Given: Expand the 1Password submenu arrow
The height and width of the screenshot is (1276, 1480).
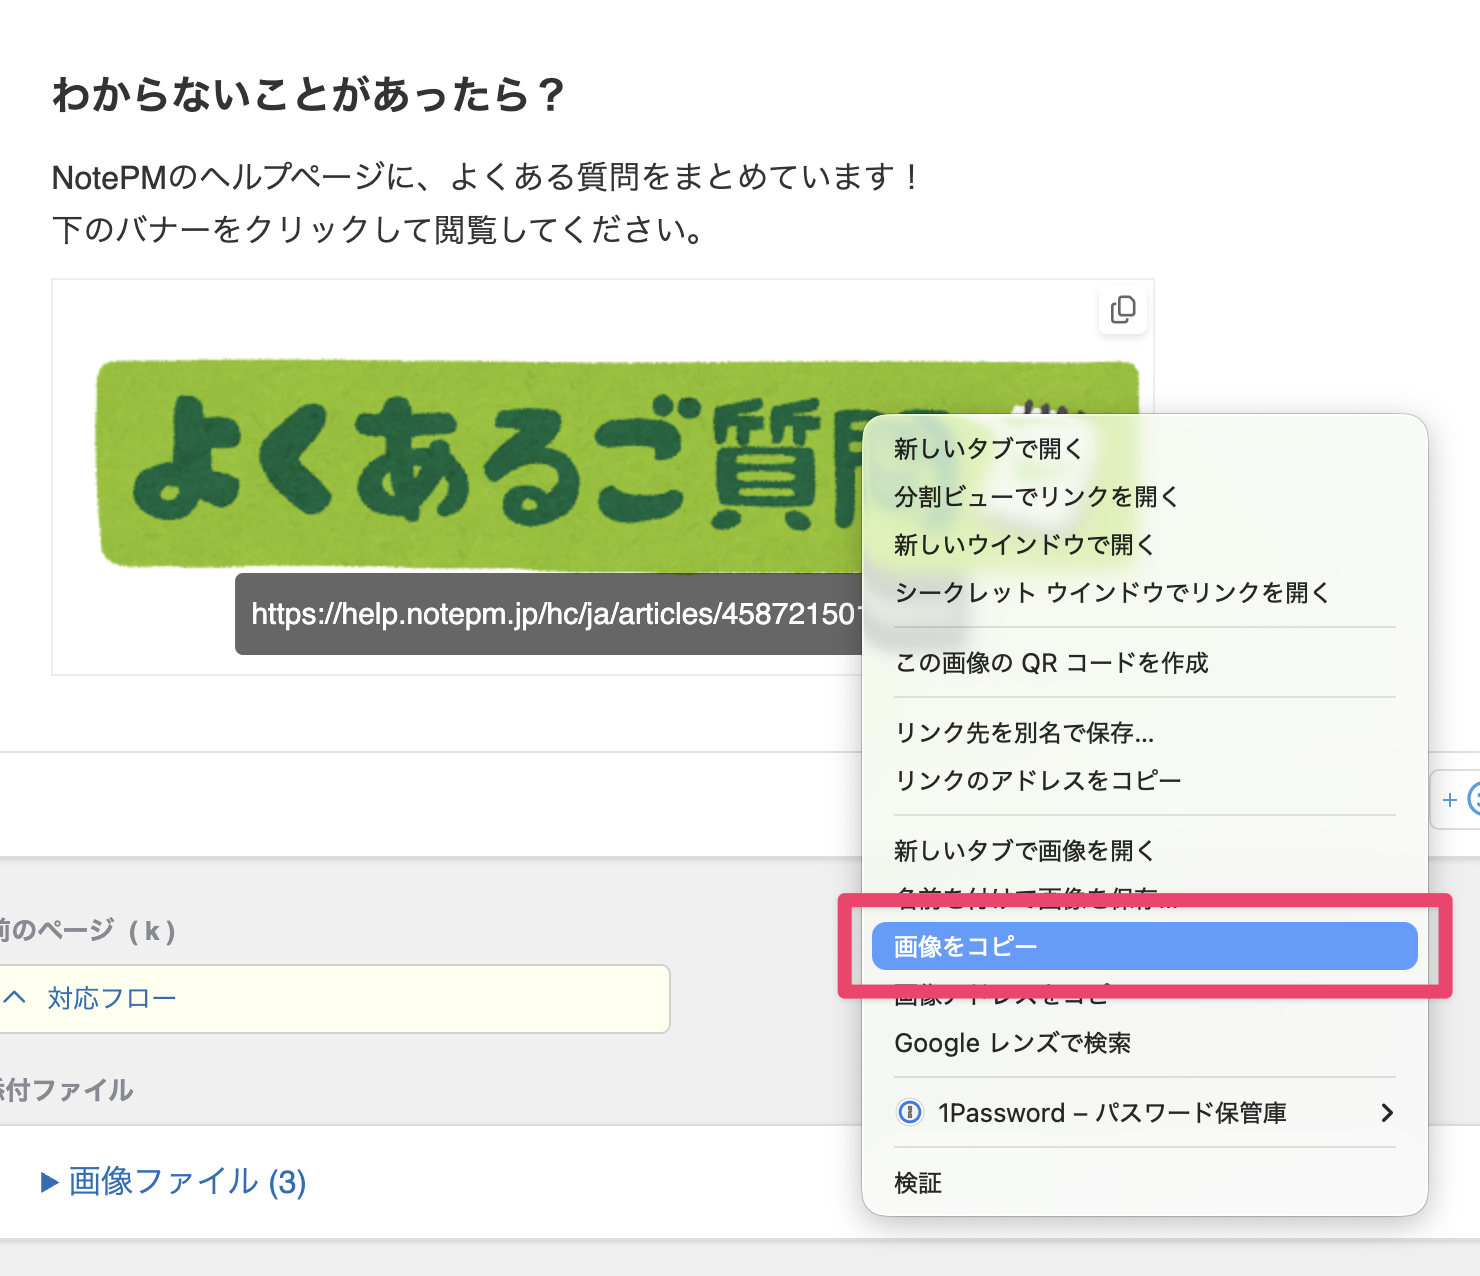Looking at the screenshot, I should tap(1386, 1112).
